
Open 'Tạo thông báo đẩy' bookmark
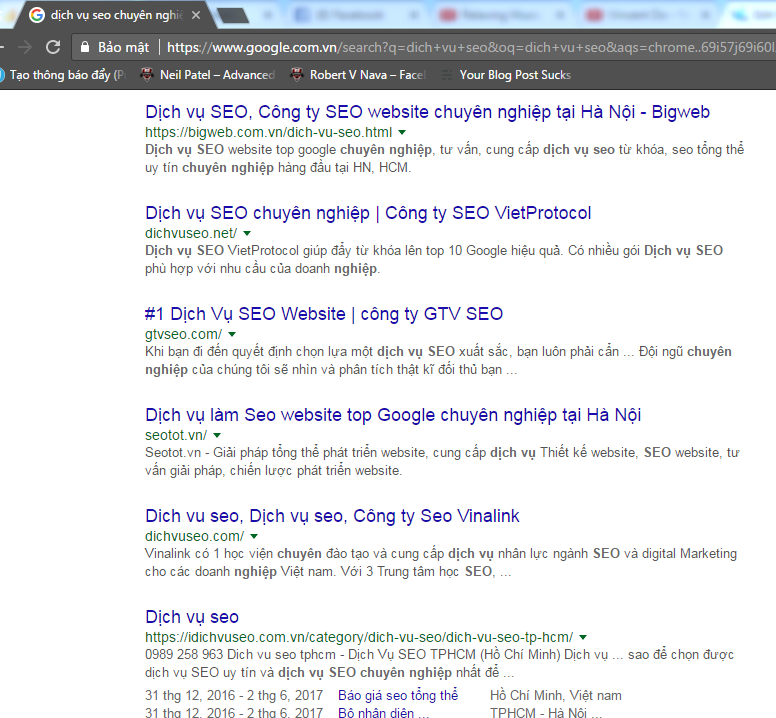coord(62,75)
